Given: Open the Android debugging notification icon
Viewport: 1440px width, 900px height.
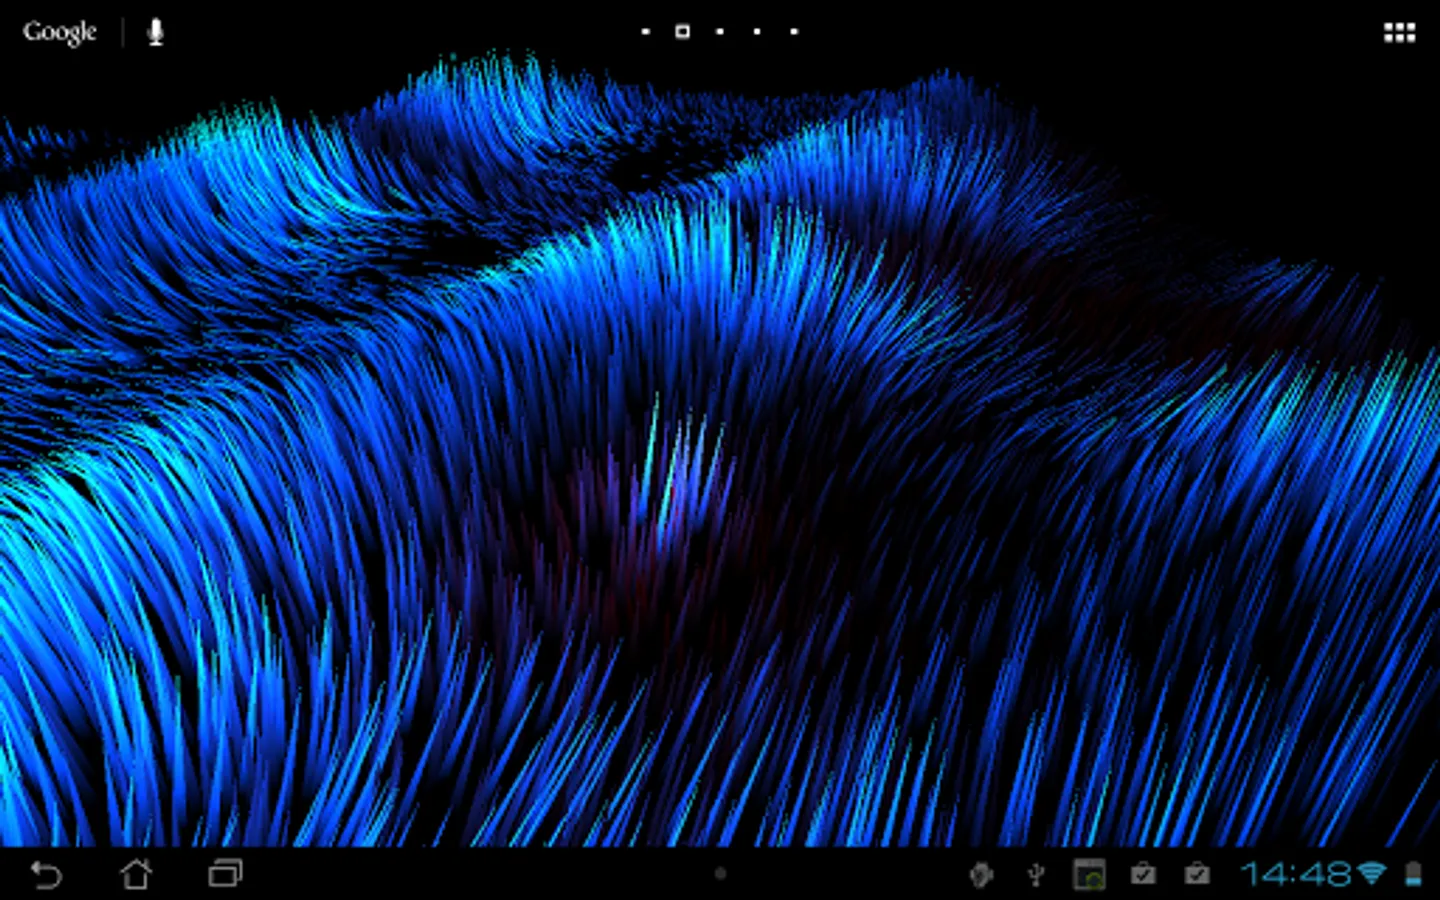Looking at the screenshot, I should click(982, 875).
